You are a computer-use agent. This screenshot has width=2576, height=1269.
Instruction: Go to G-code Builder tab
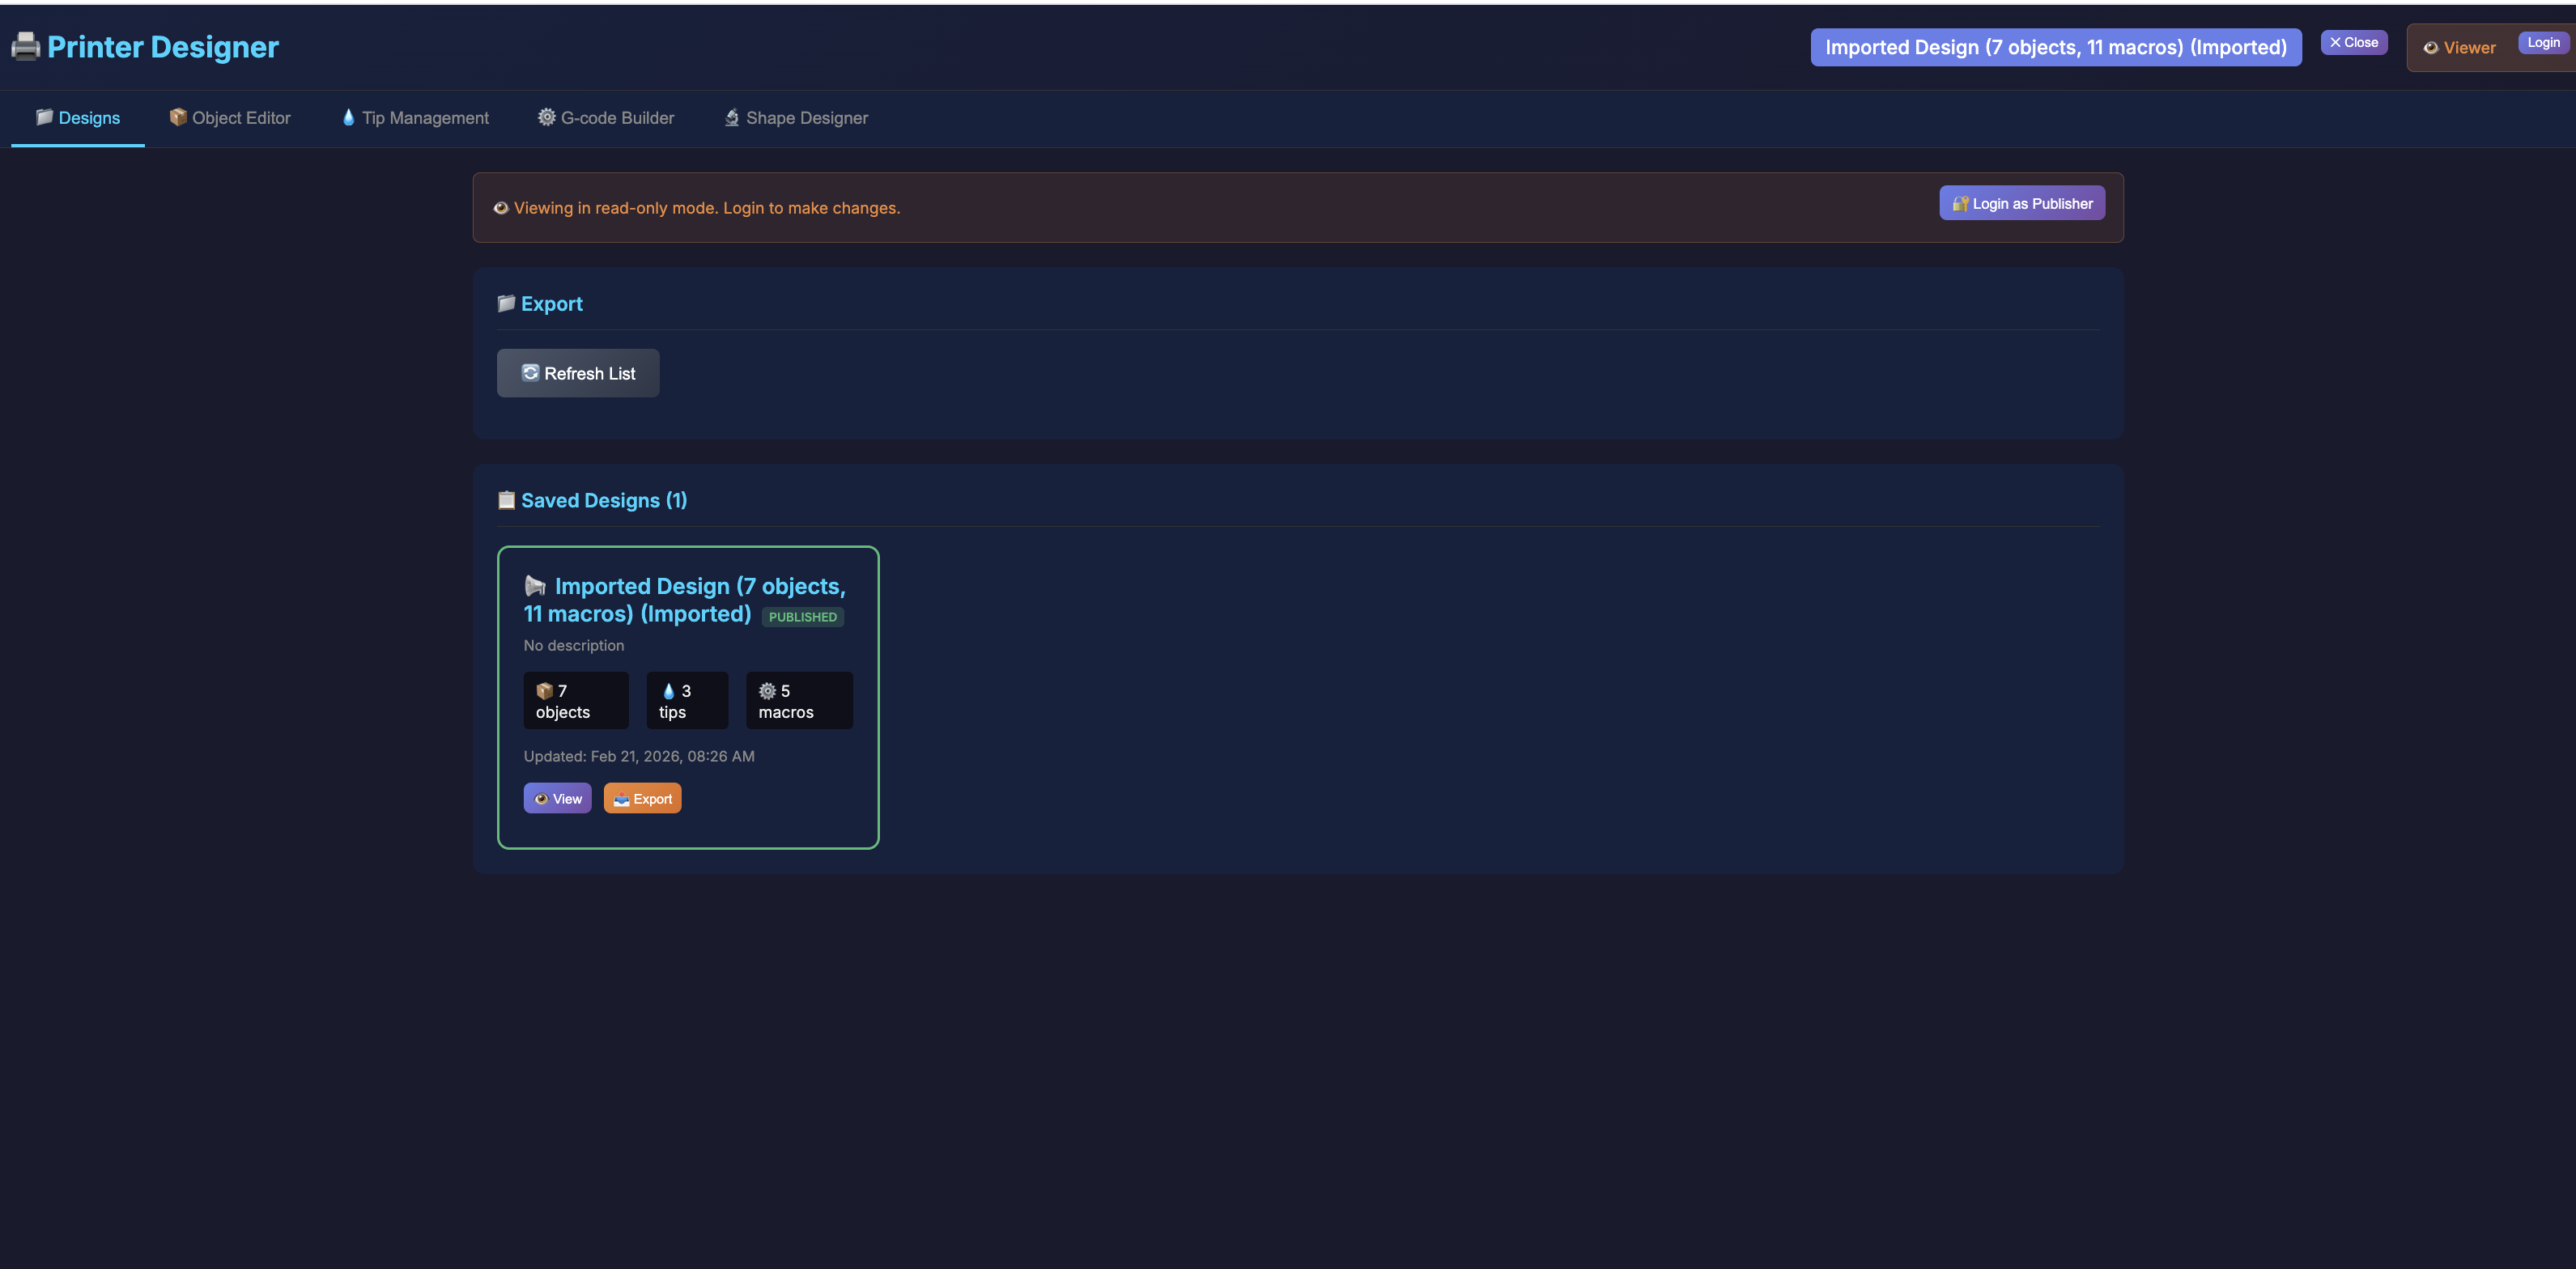tap(606, 118)
